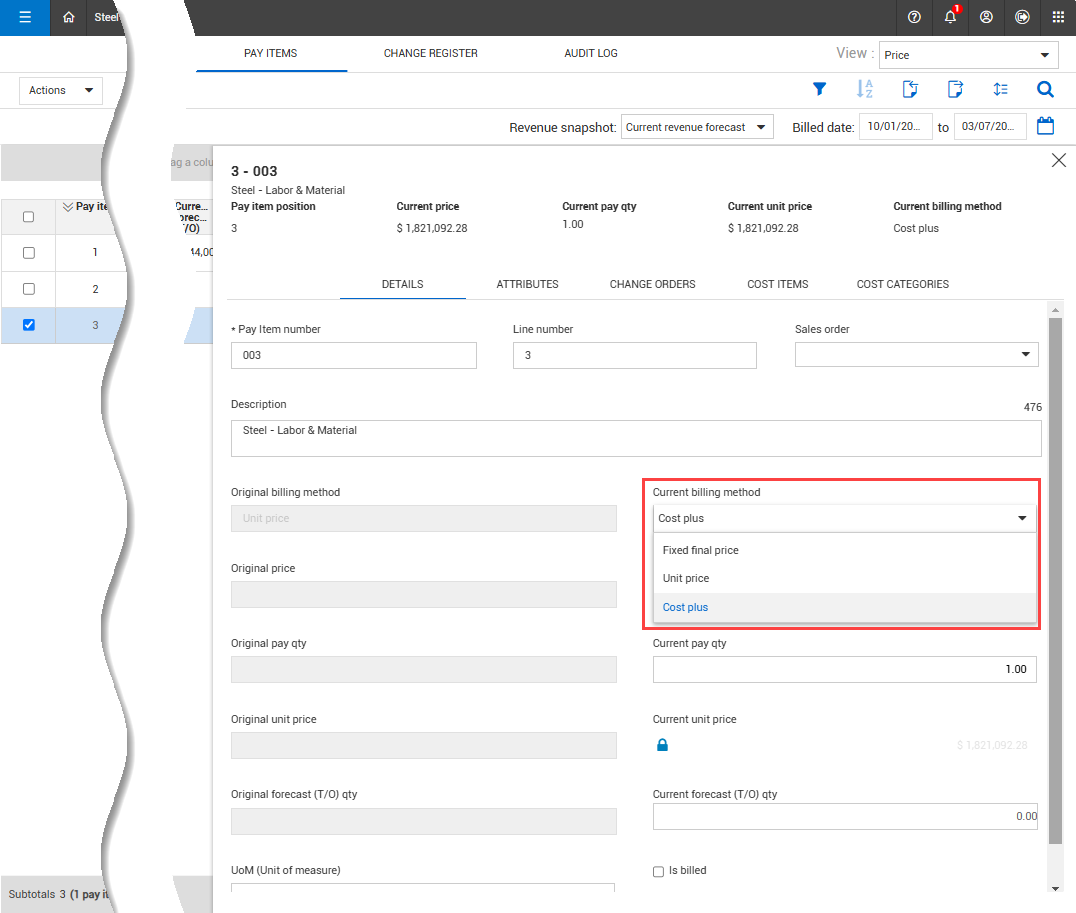
Task: Switch to the Change Register tab
Action: [x=430, y=53]
